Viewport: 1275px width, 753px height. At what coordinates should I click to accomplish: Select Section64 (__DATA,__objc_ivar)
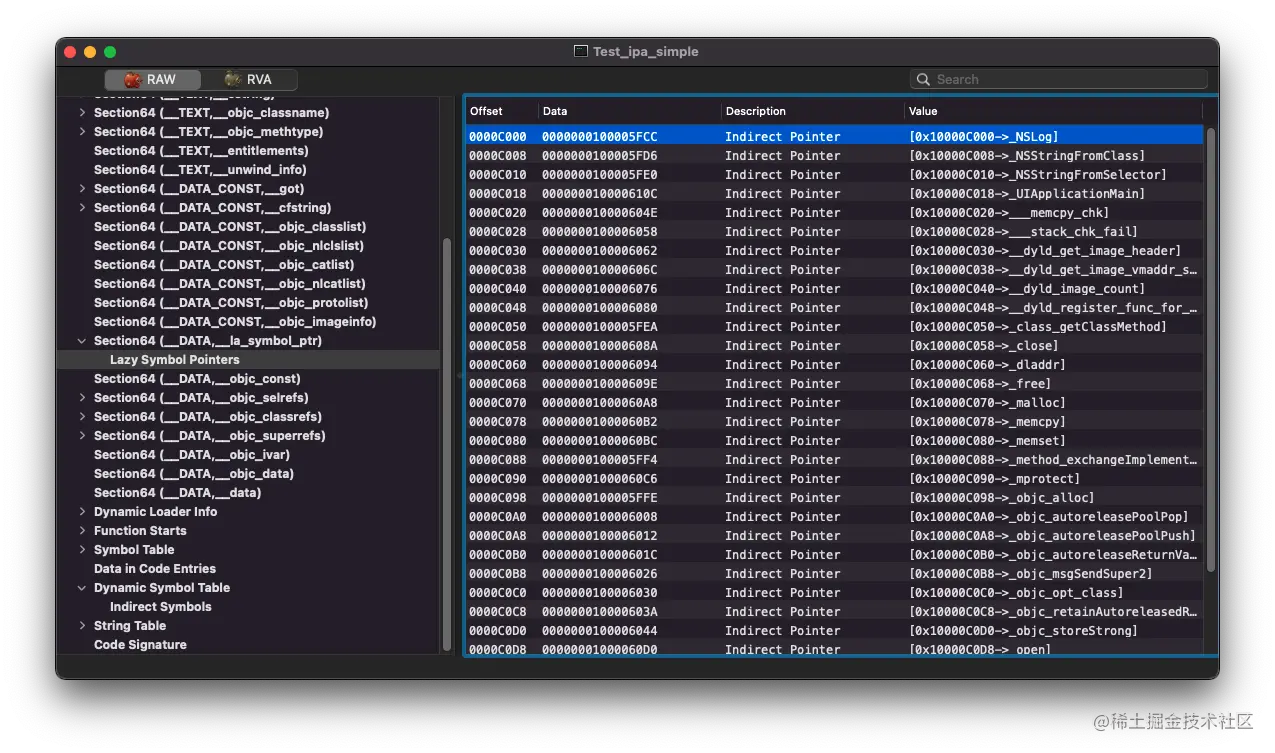tap(192, 455)
